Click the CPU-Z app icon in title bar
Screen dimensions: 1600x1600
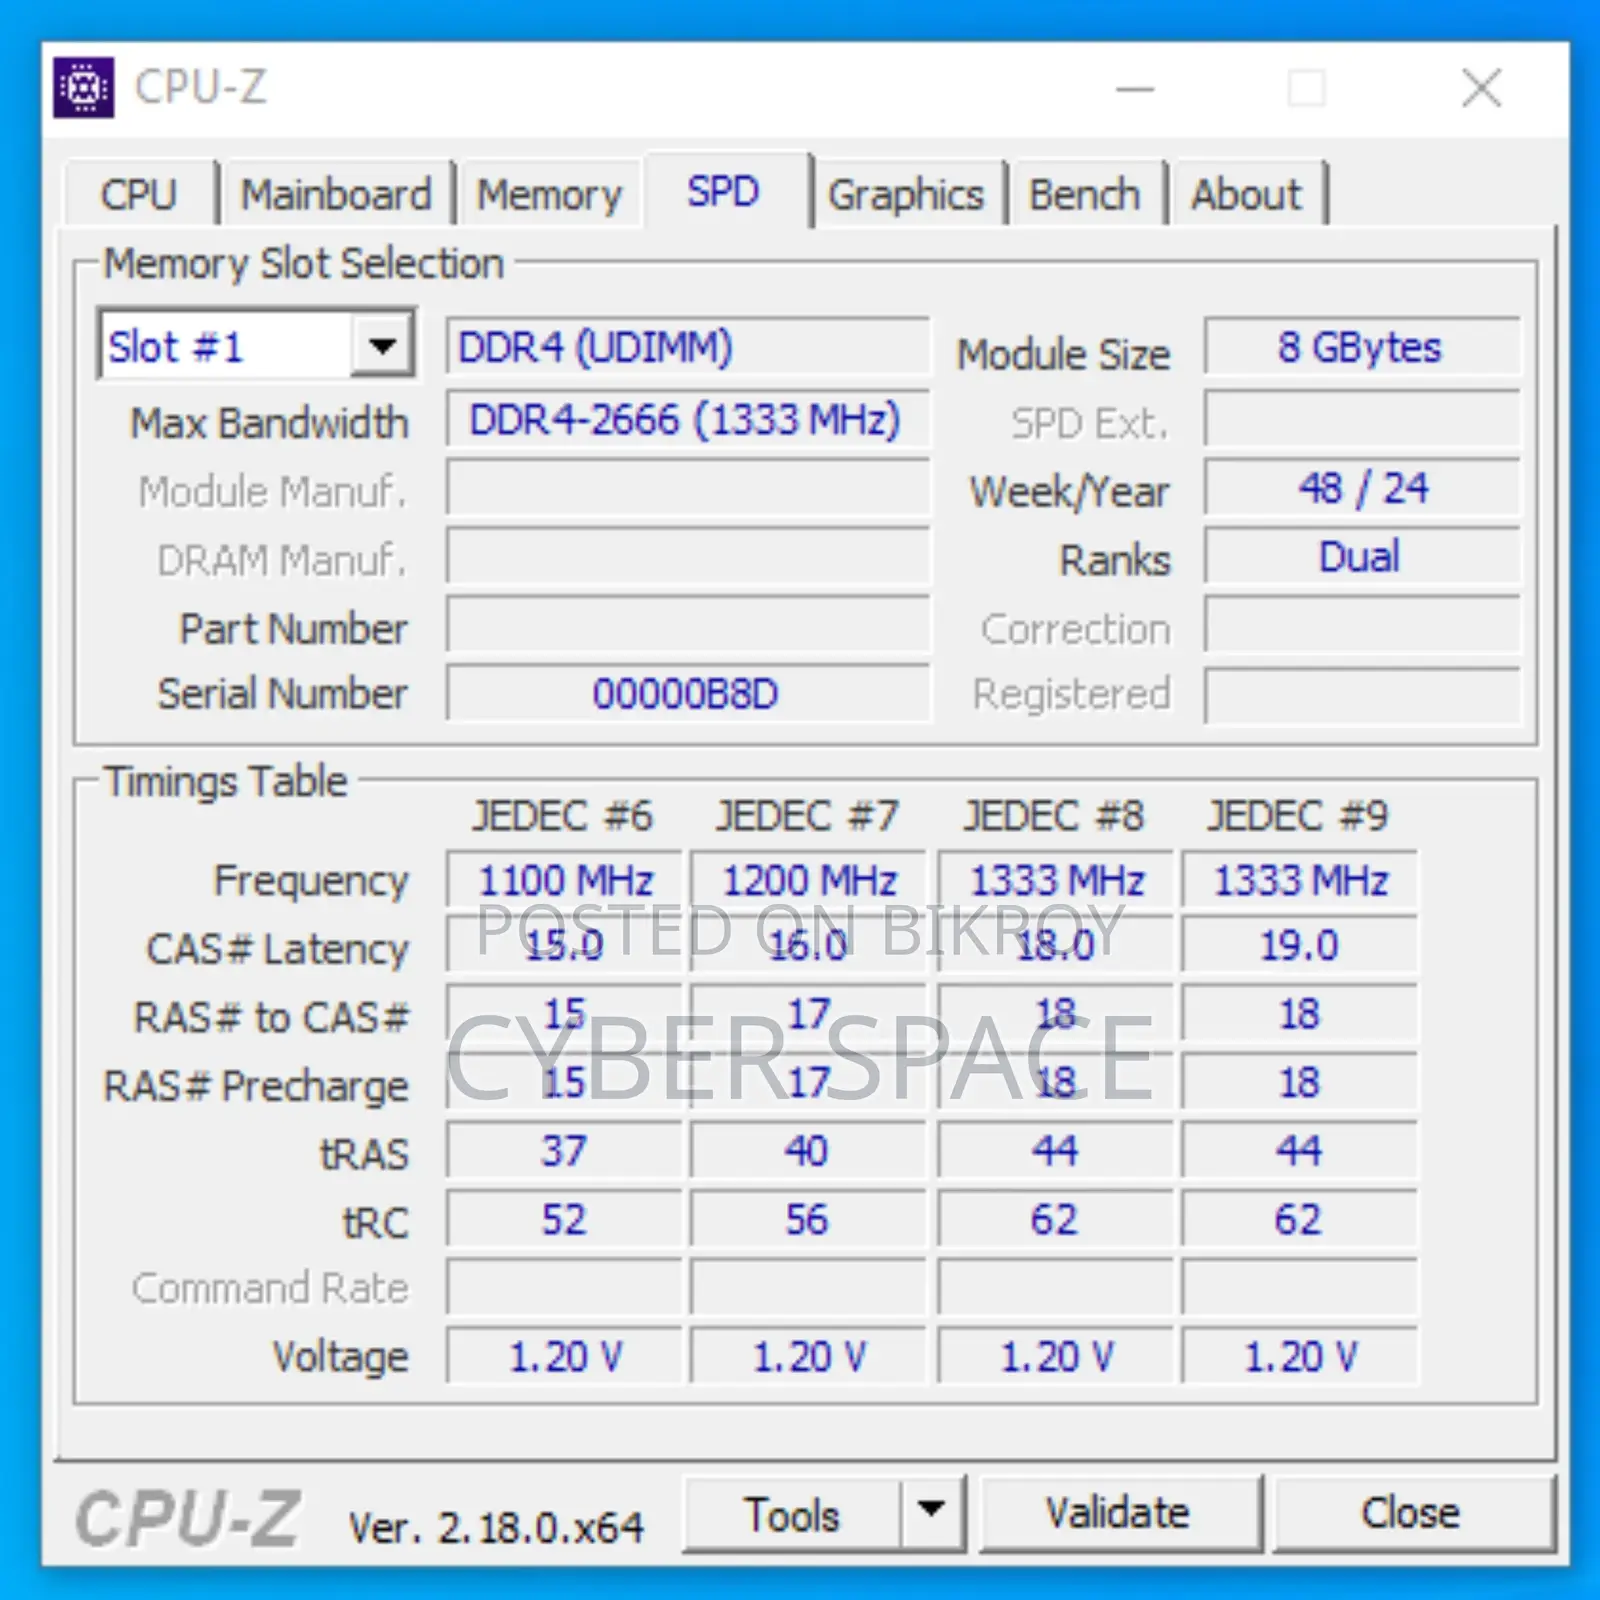(x=84, y=88)
